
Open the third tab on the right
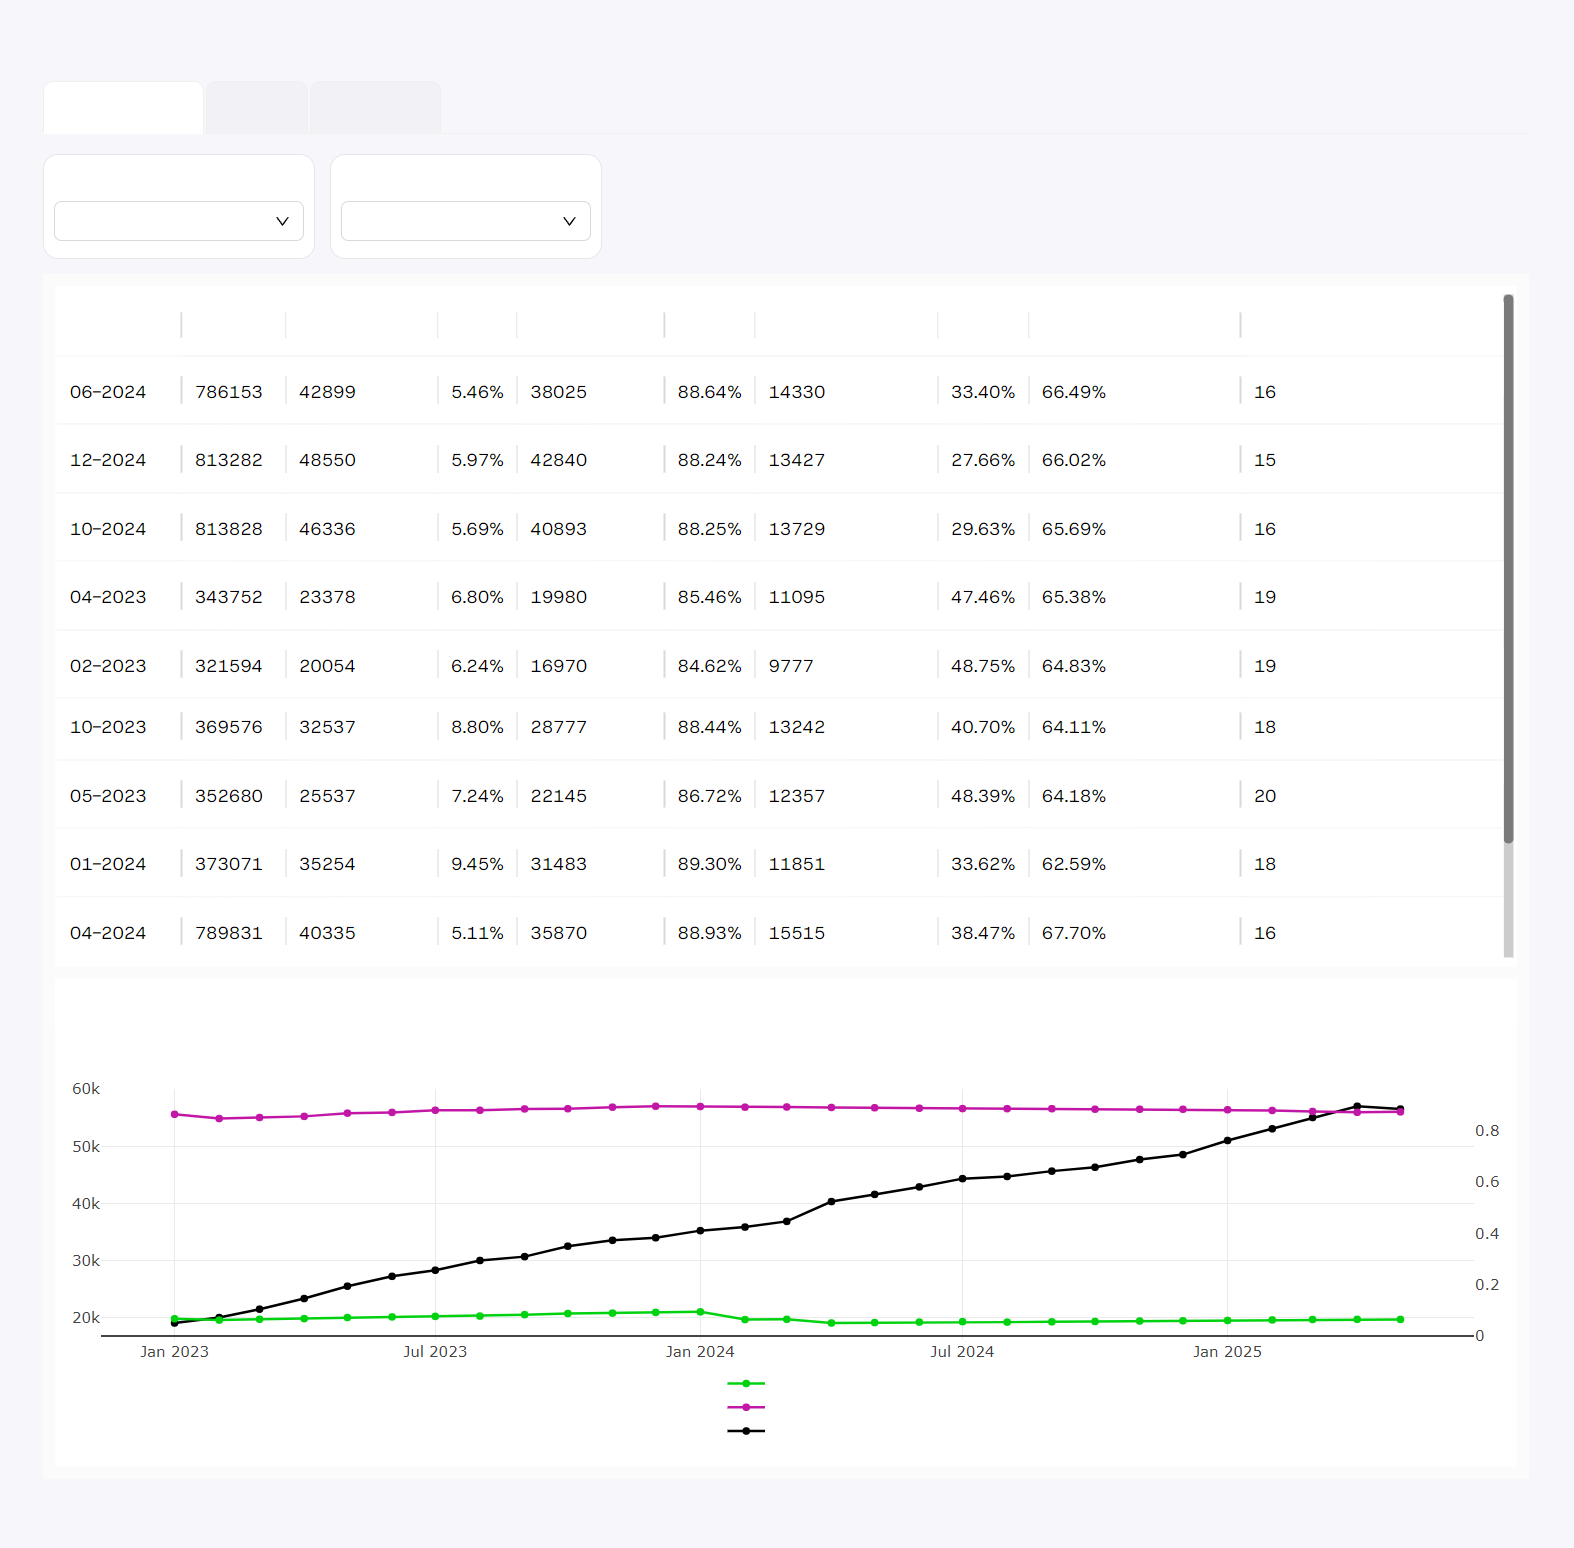click(375, 108)
